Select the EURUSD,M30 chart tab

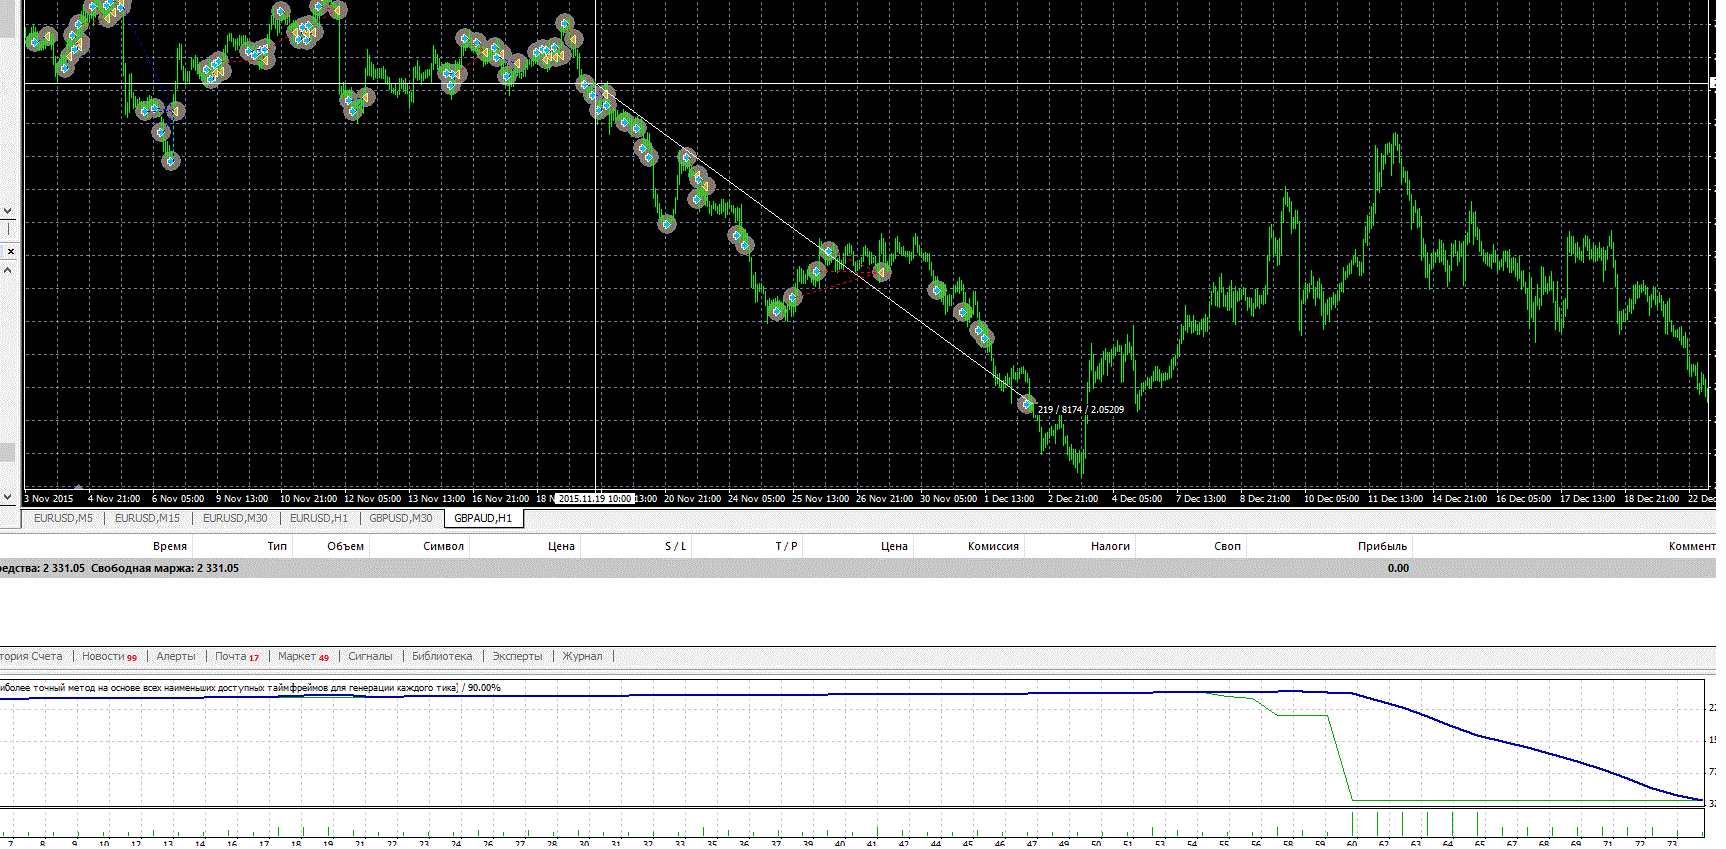click(x=235, y=518)
